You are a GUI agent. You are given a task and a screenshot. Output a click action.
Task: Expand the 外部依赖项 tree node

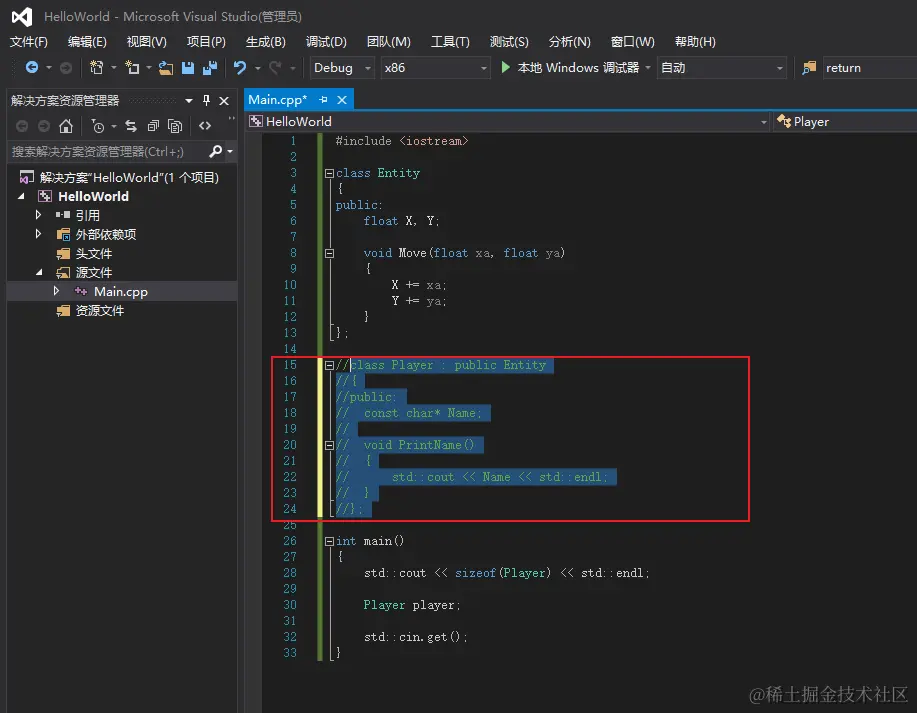point(39,234)
